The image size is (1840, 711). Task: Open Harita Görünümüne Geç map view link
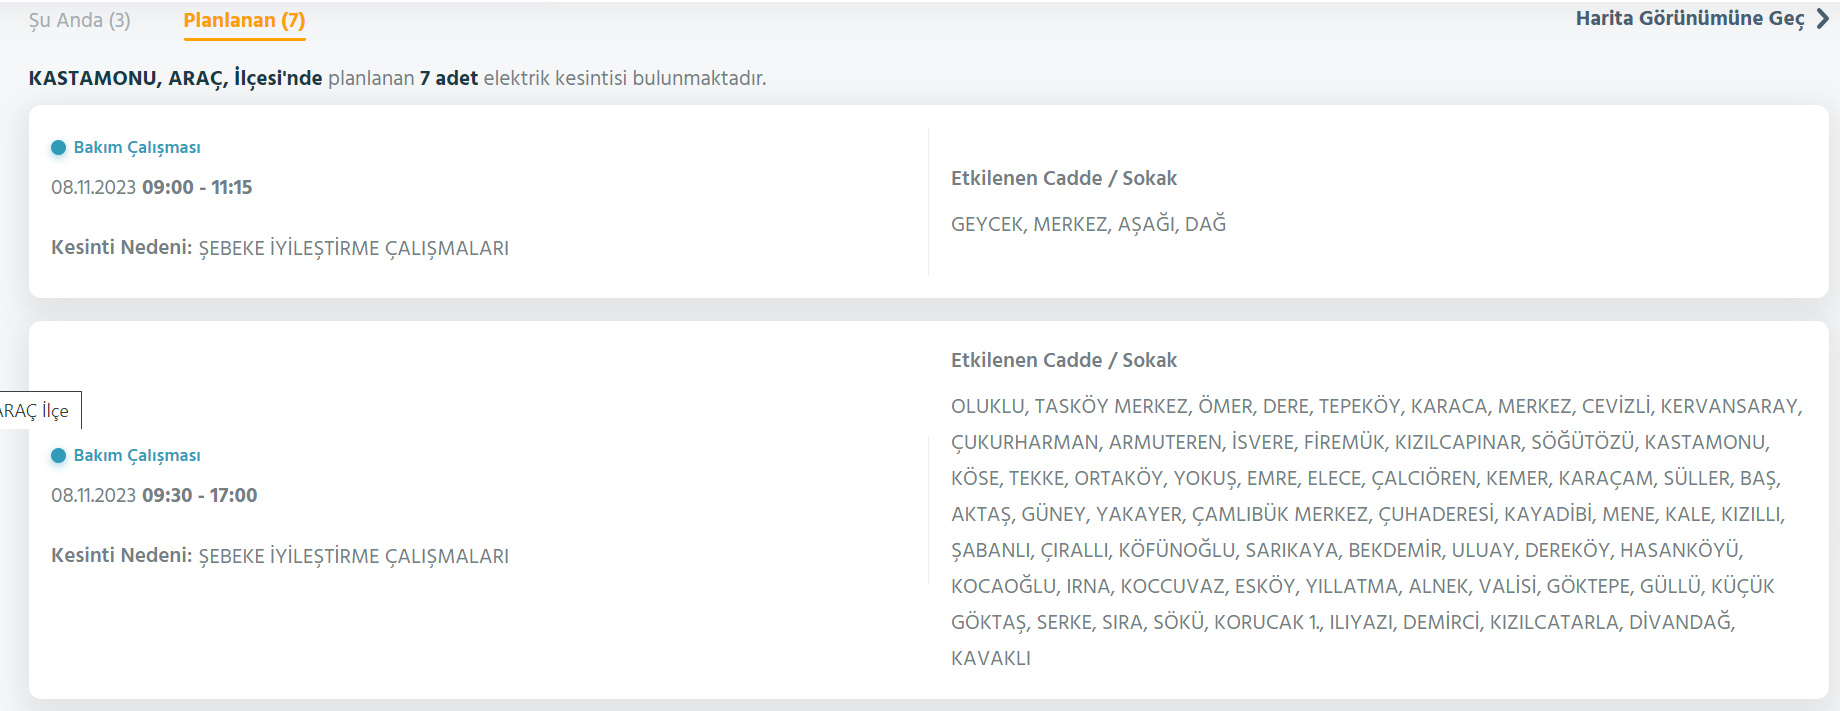(x=1689, y=18)
